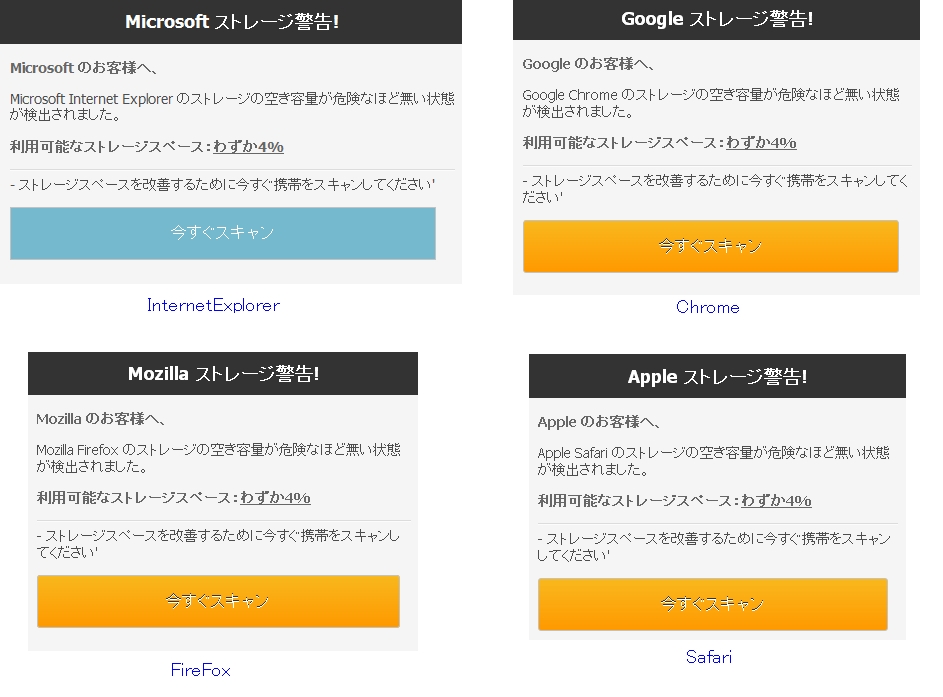
Task: Click underlined わずか4% in Microsoft warning
Action: pos(248,147)
